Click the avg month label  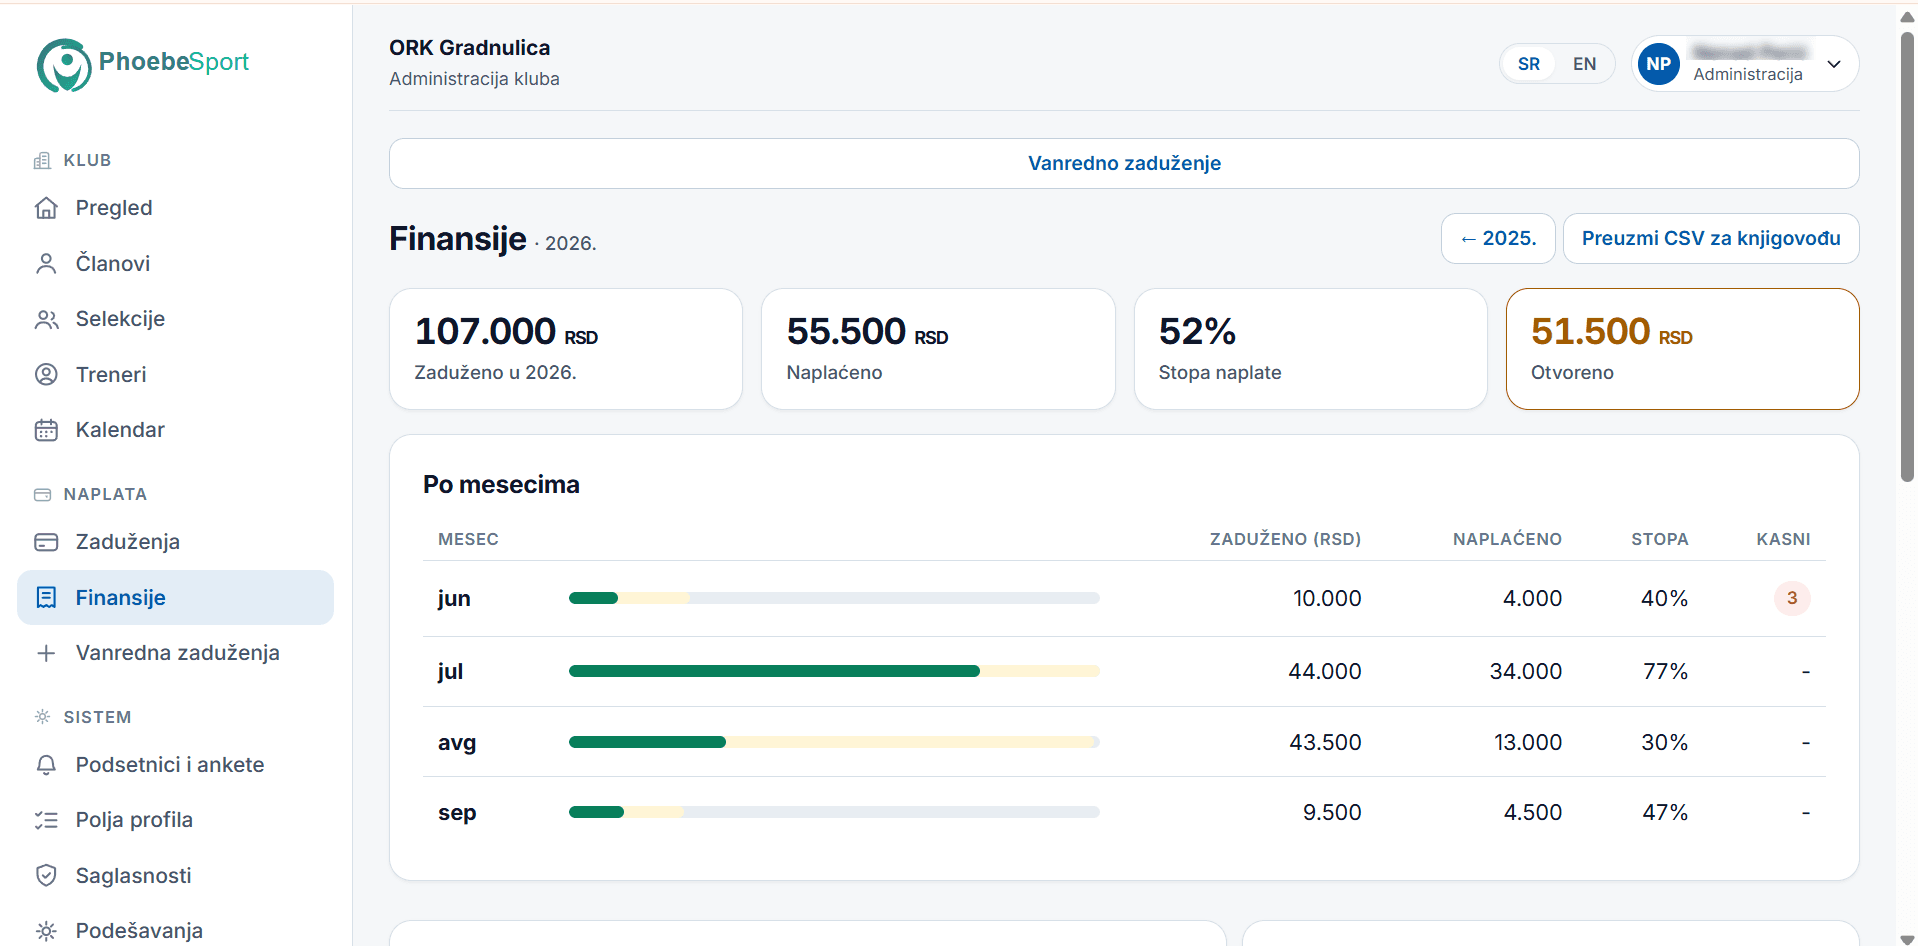[x=457, y=742]
